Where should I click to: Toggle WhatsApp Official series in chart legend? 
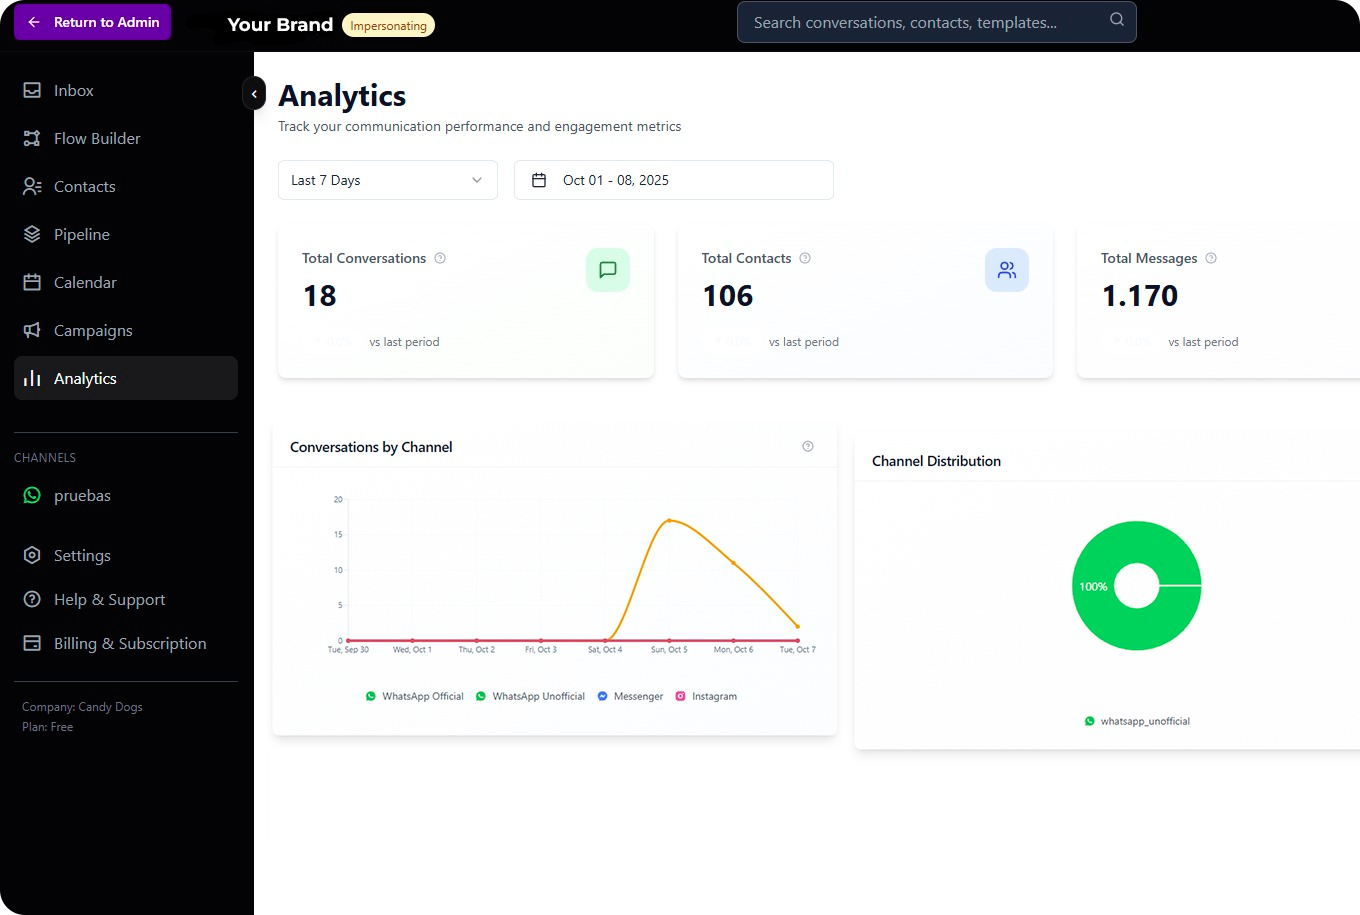(x=415, y=696)
